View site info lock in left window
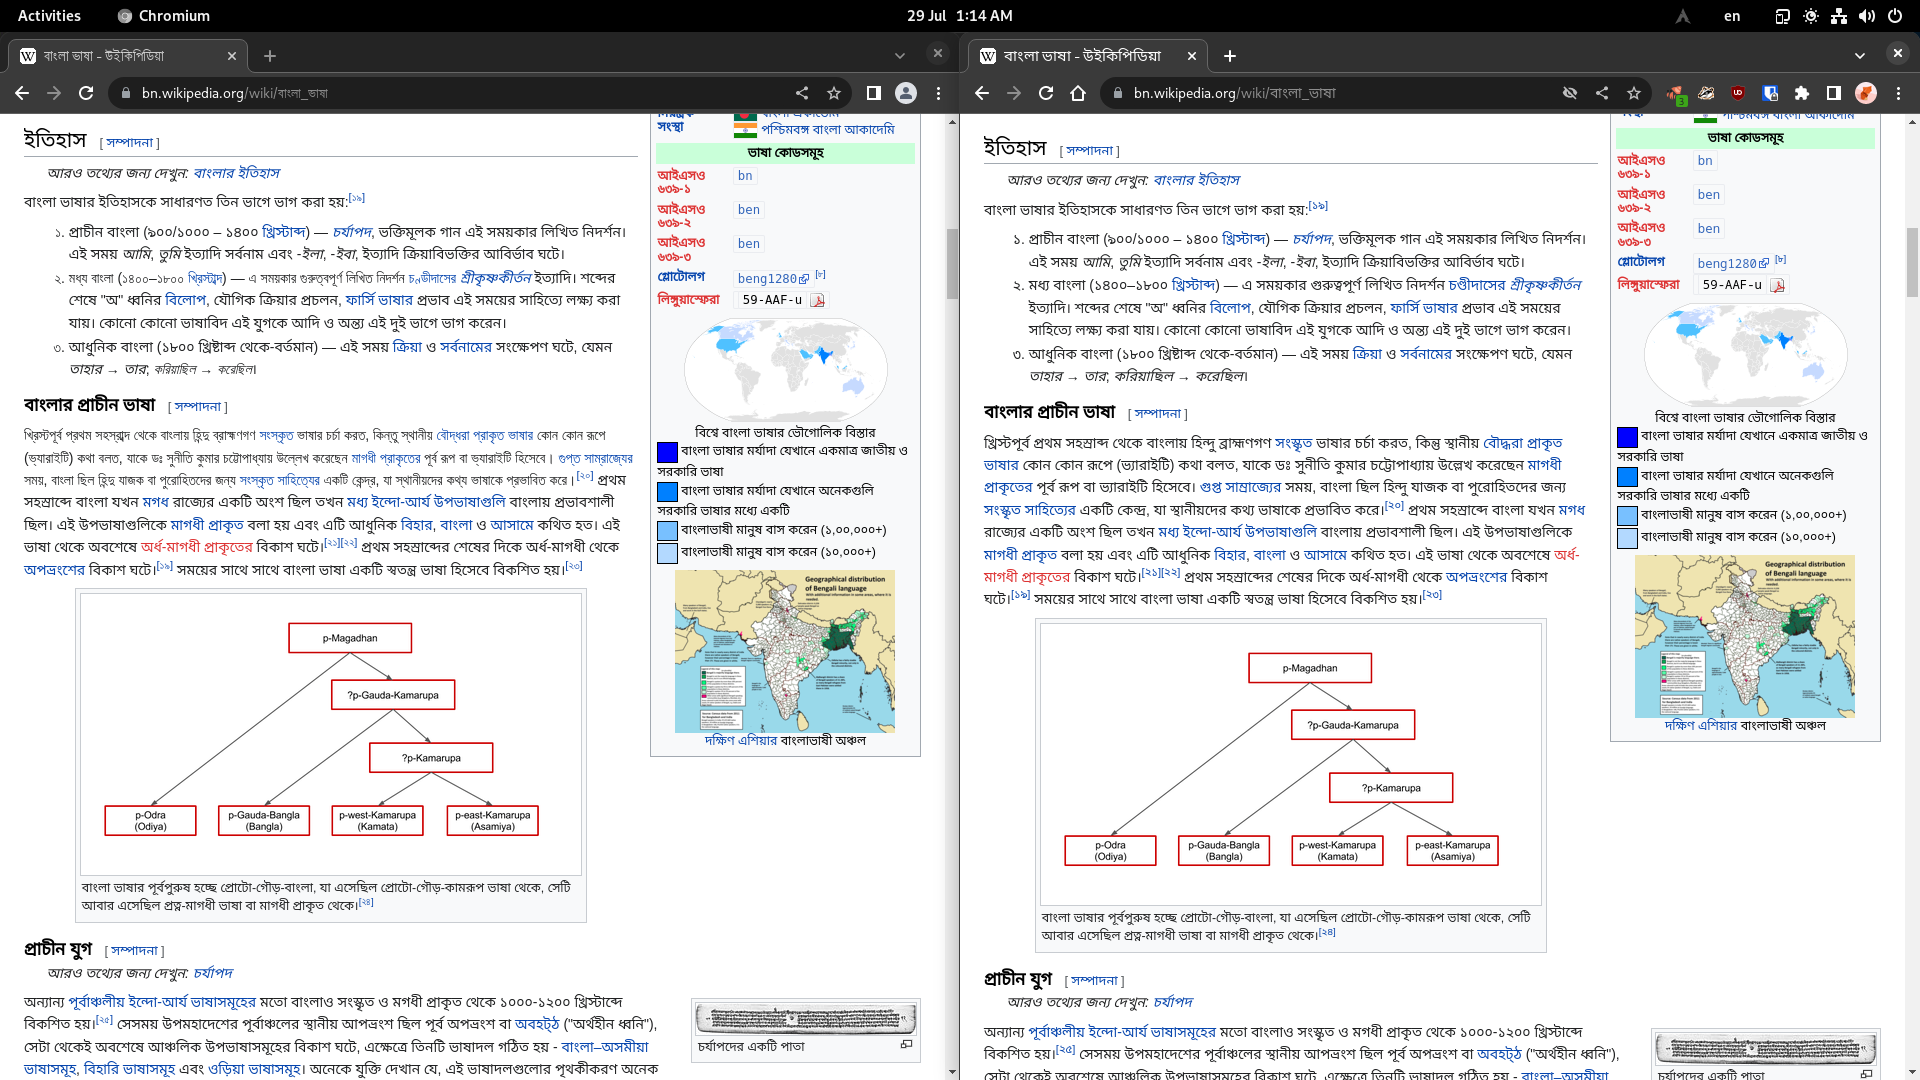 point(125,93)
